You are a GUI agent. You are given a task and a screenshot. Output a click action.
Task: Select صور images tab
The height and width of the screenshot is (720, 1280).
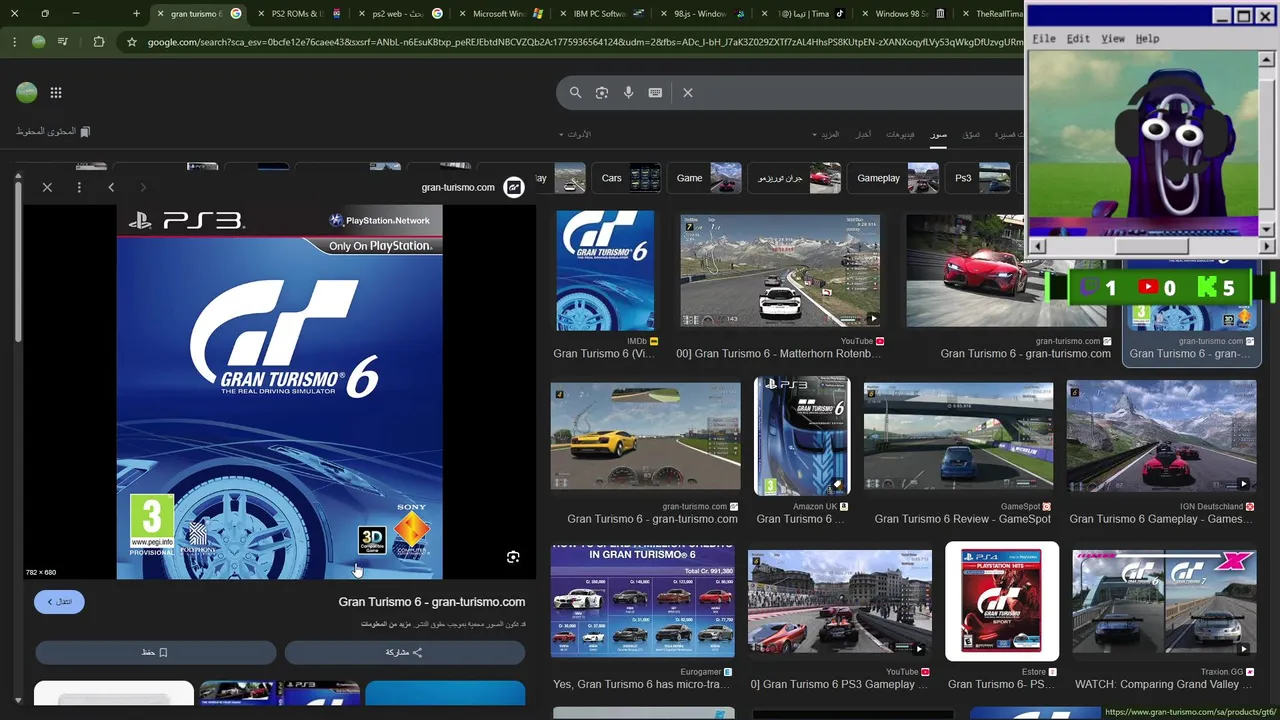coord(938,134)
